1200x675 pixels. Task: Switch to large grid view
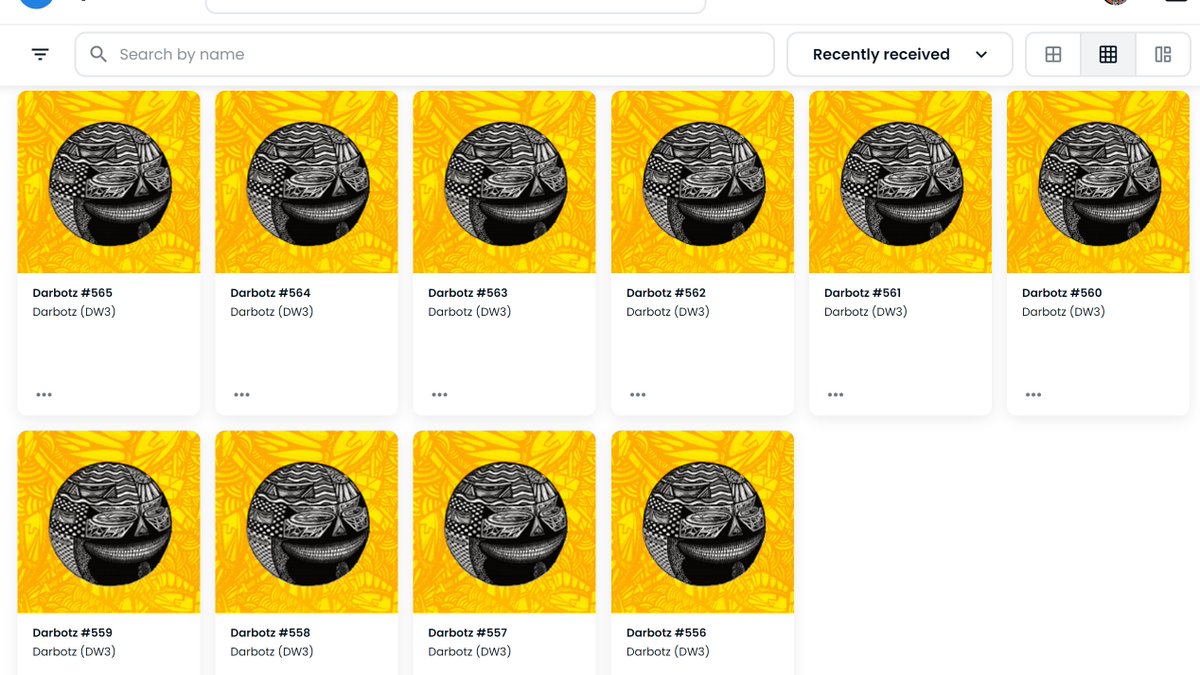pos(1053,54)
